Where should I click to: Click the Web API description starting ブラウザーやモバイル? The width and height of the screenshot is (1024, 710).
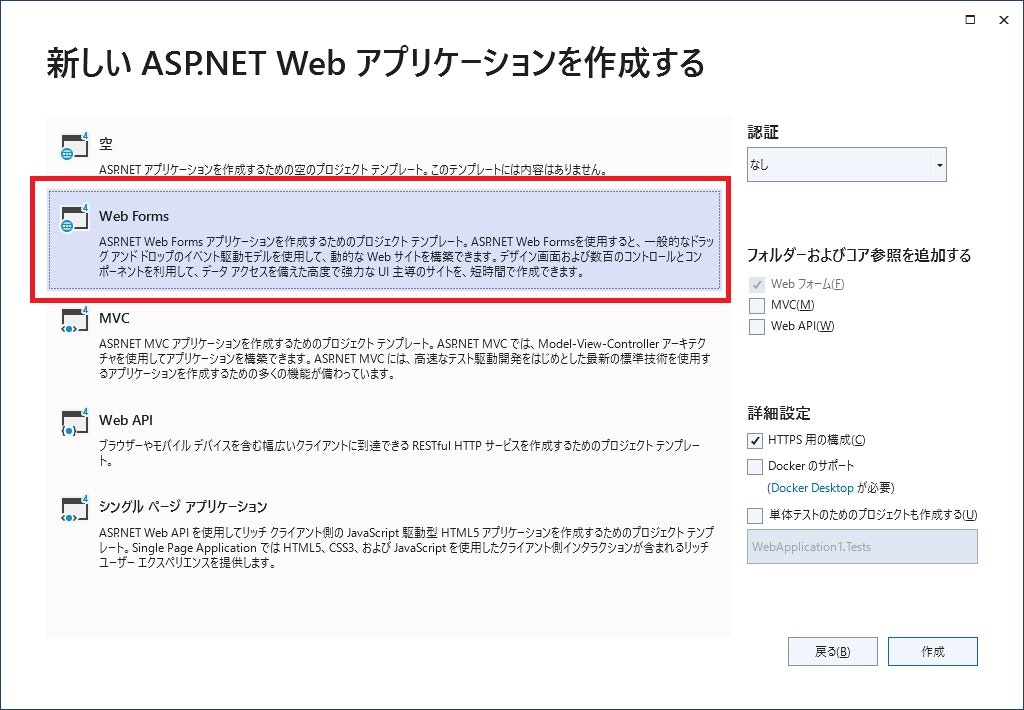[400, 453]
